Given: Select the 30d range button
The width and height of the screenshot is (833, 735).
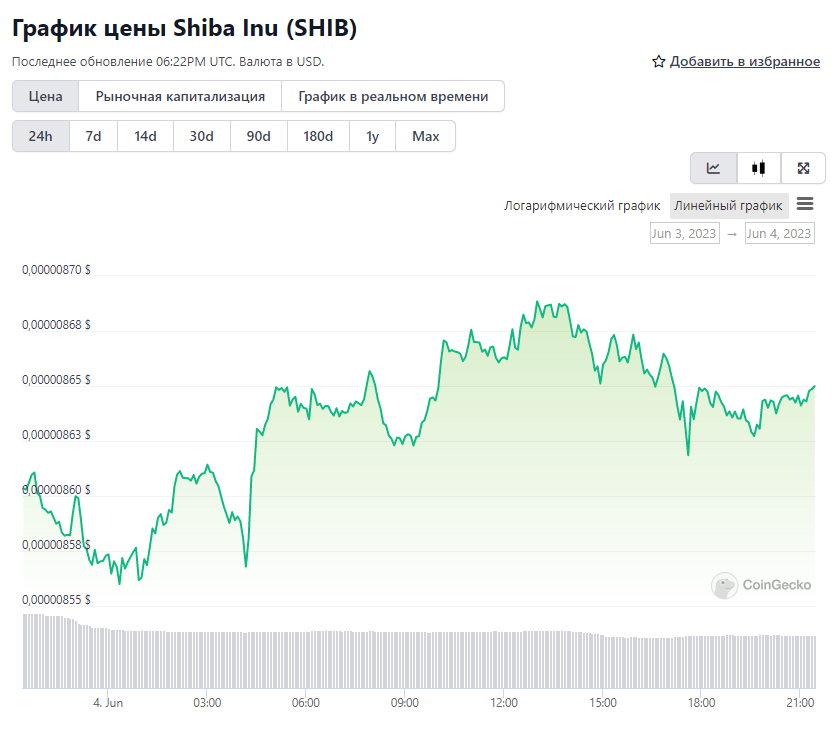Looking at the screenshot, I should (202, 136).
